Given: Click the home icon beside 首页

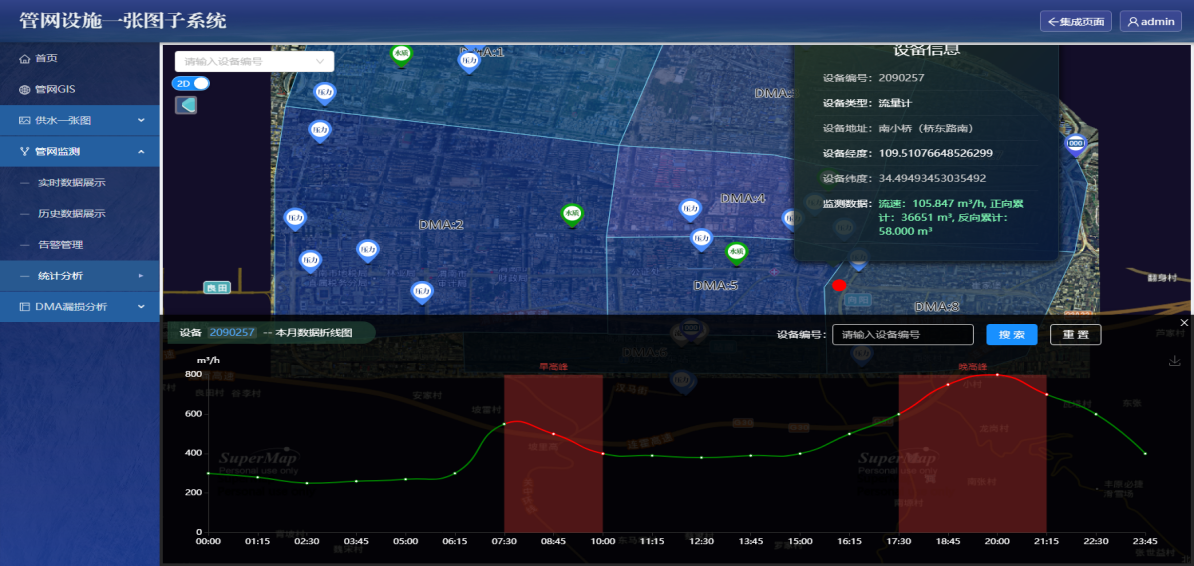Looking at the screenshot, I should click(x=25, y=59).
